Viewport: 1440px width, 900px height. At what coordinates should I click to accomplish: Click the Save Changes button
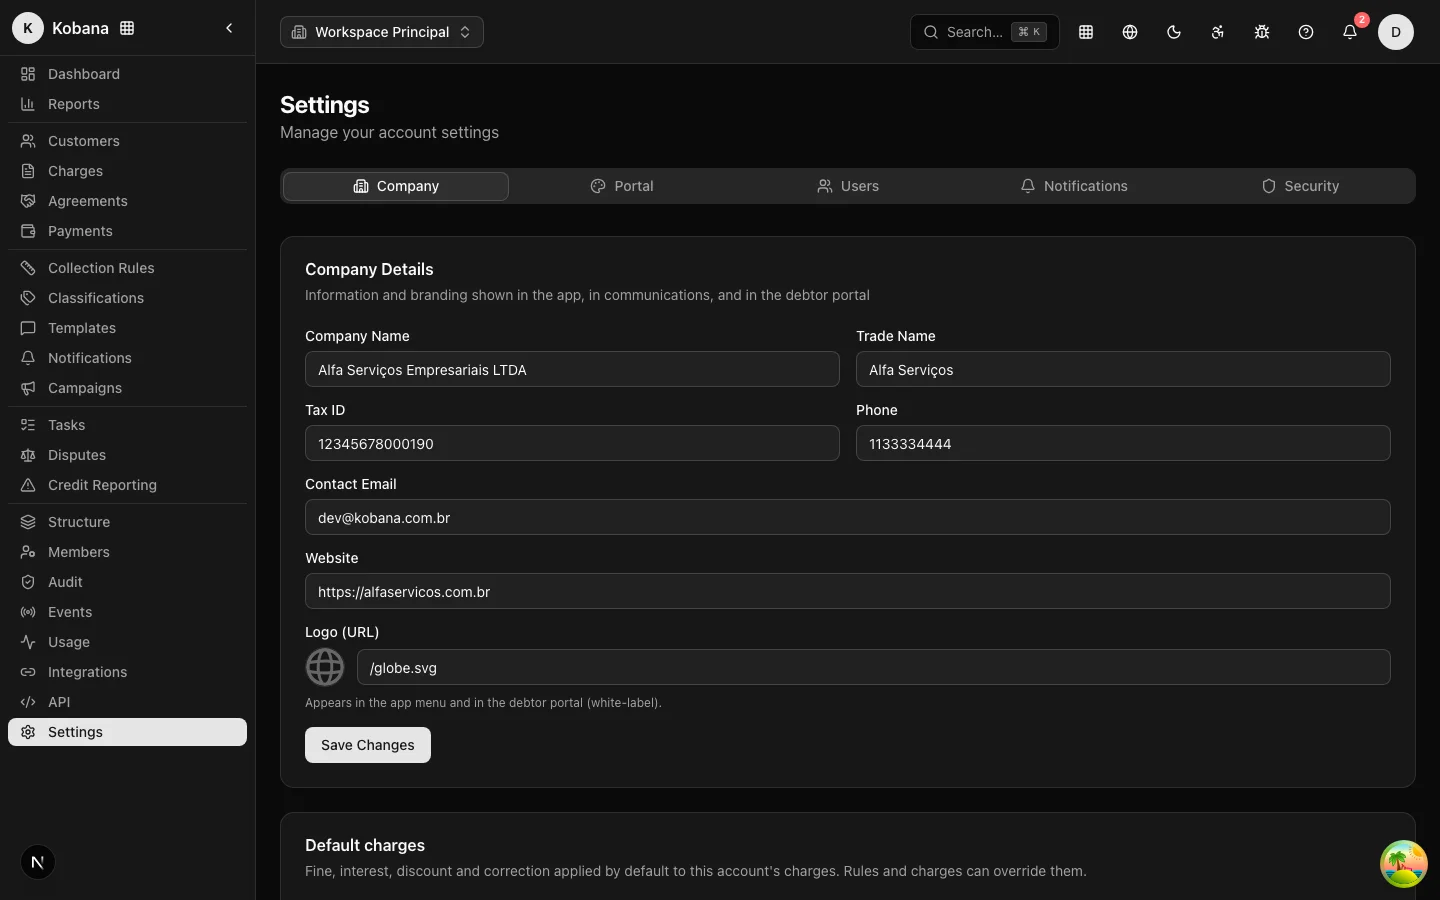coord(368,745)
